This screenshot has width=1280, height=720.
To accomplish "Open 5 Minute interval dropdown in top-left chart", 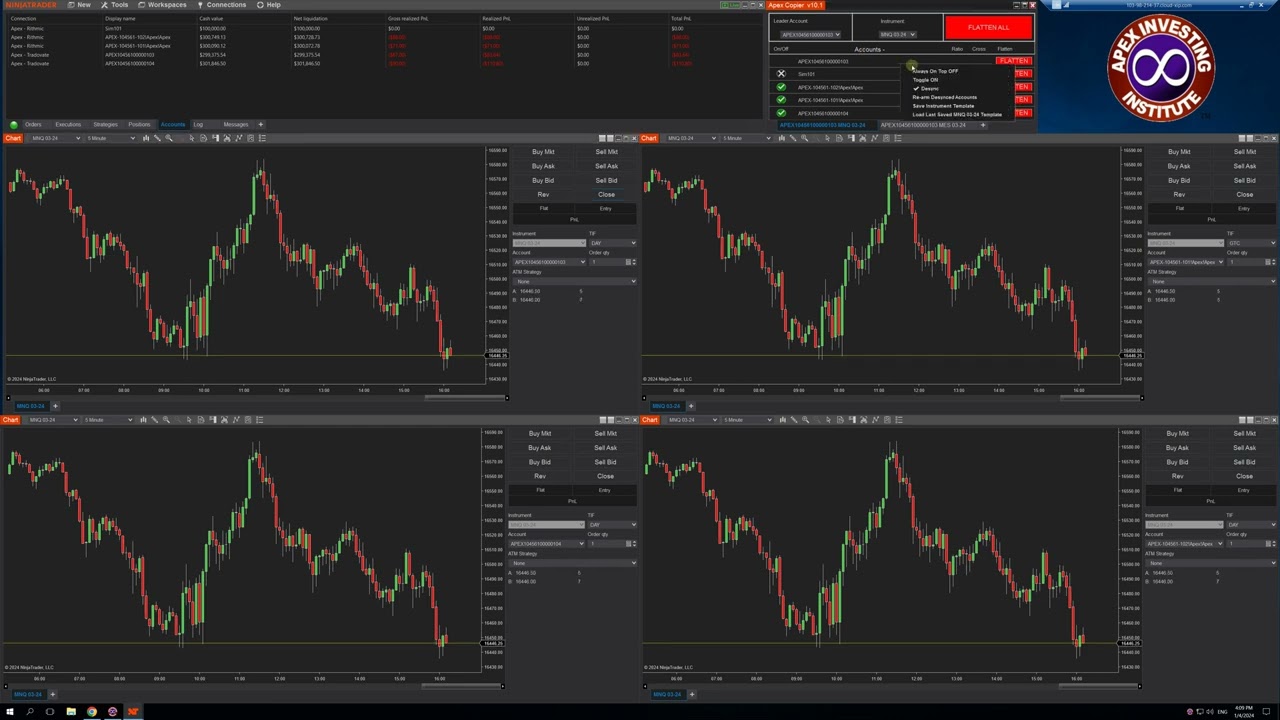I will tap(110, 138).
